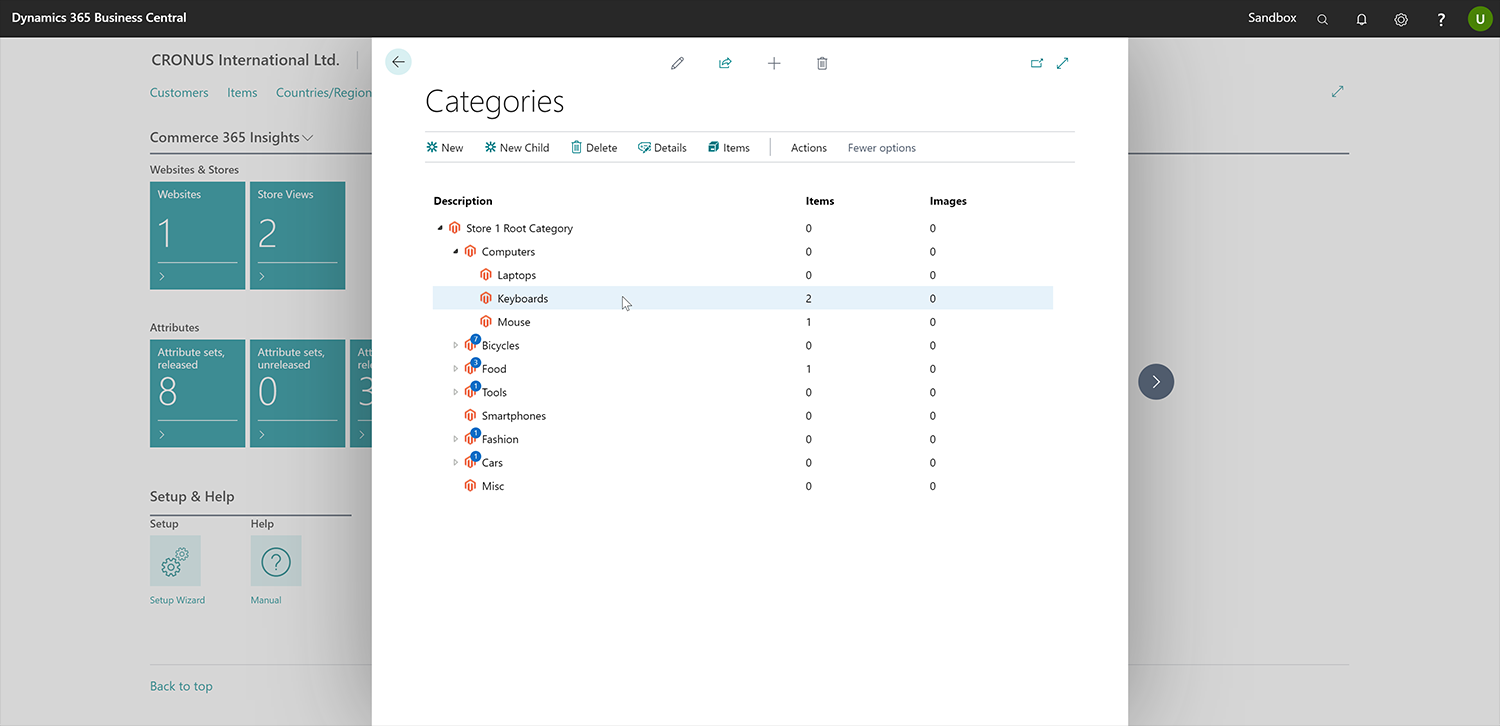Screen dimensions: 1500x726
Task: Click the back arrow button
Action: (398, 62)
